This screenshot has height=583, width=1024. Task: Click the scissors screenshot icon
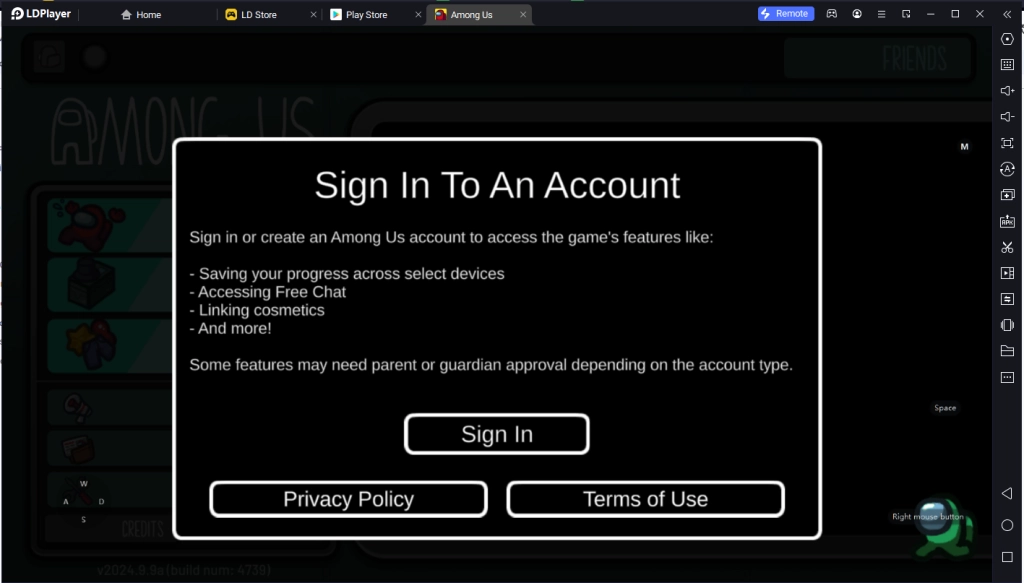pyautogui.click(x=1007, y=247)
